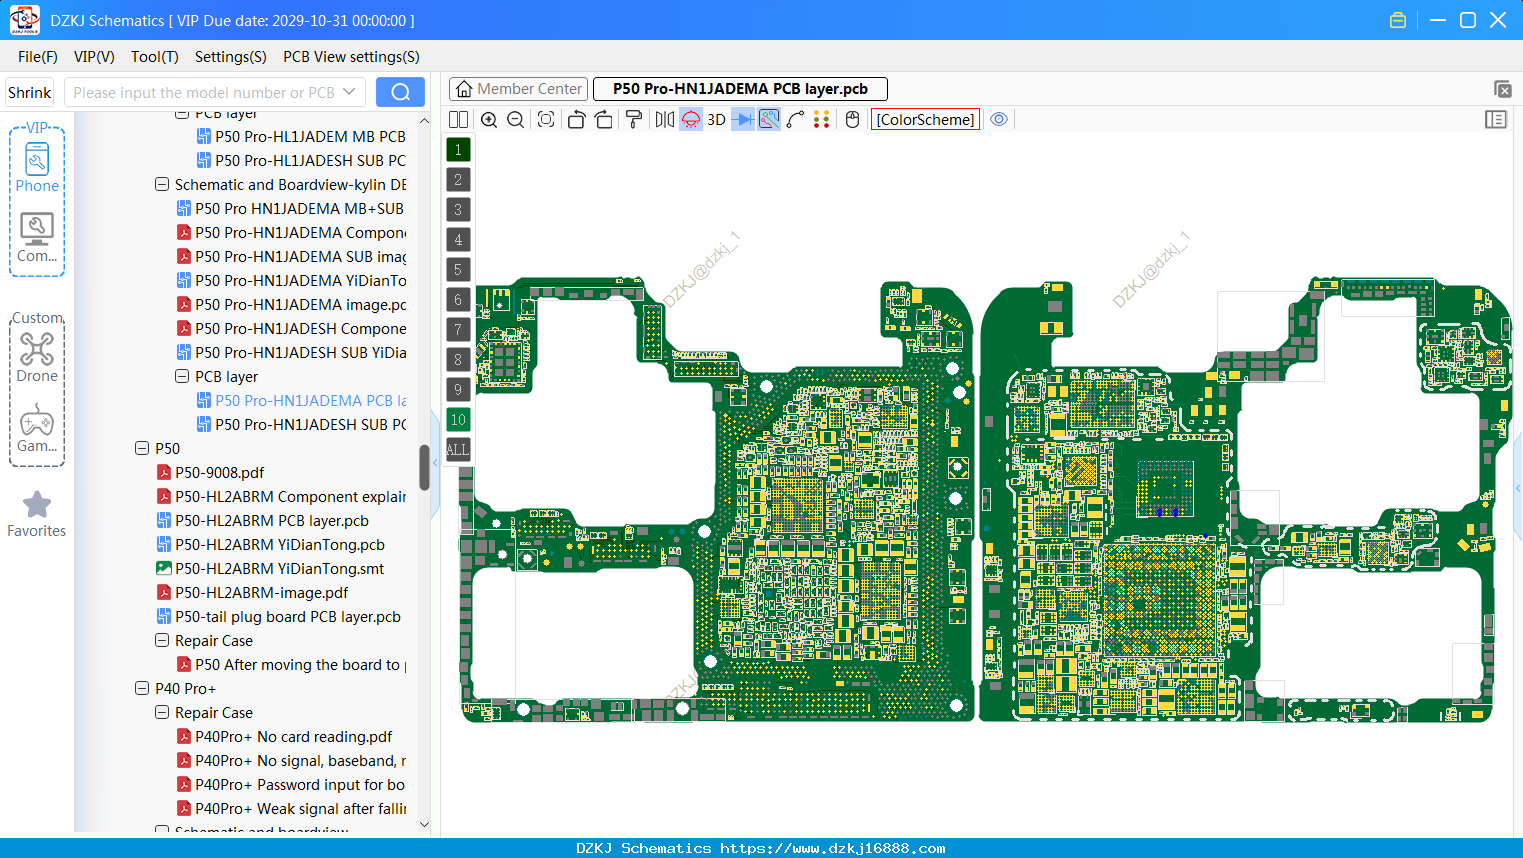Open P50-HL2ABRM PCB layer.pcb
This screenshot has height=858, width=1523.
tap(271, 520)
